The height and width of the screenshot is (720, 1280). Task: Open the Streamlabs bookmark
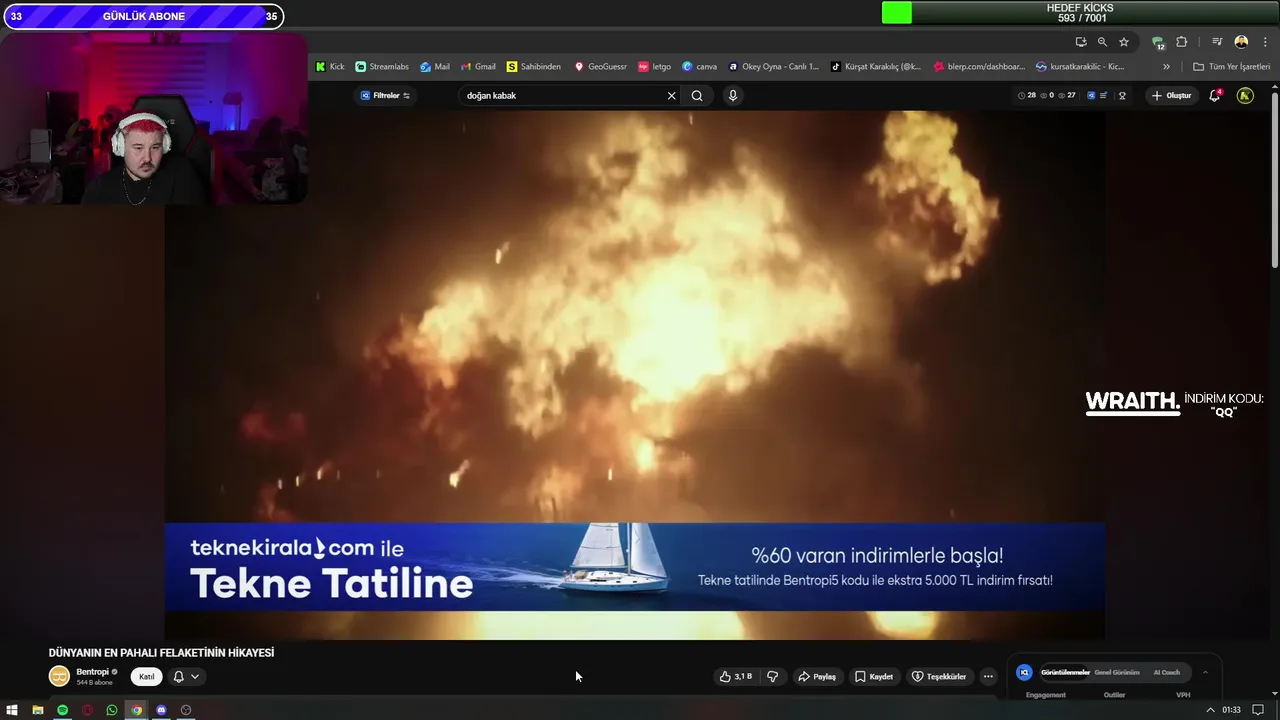(x=382, y=67)
